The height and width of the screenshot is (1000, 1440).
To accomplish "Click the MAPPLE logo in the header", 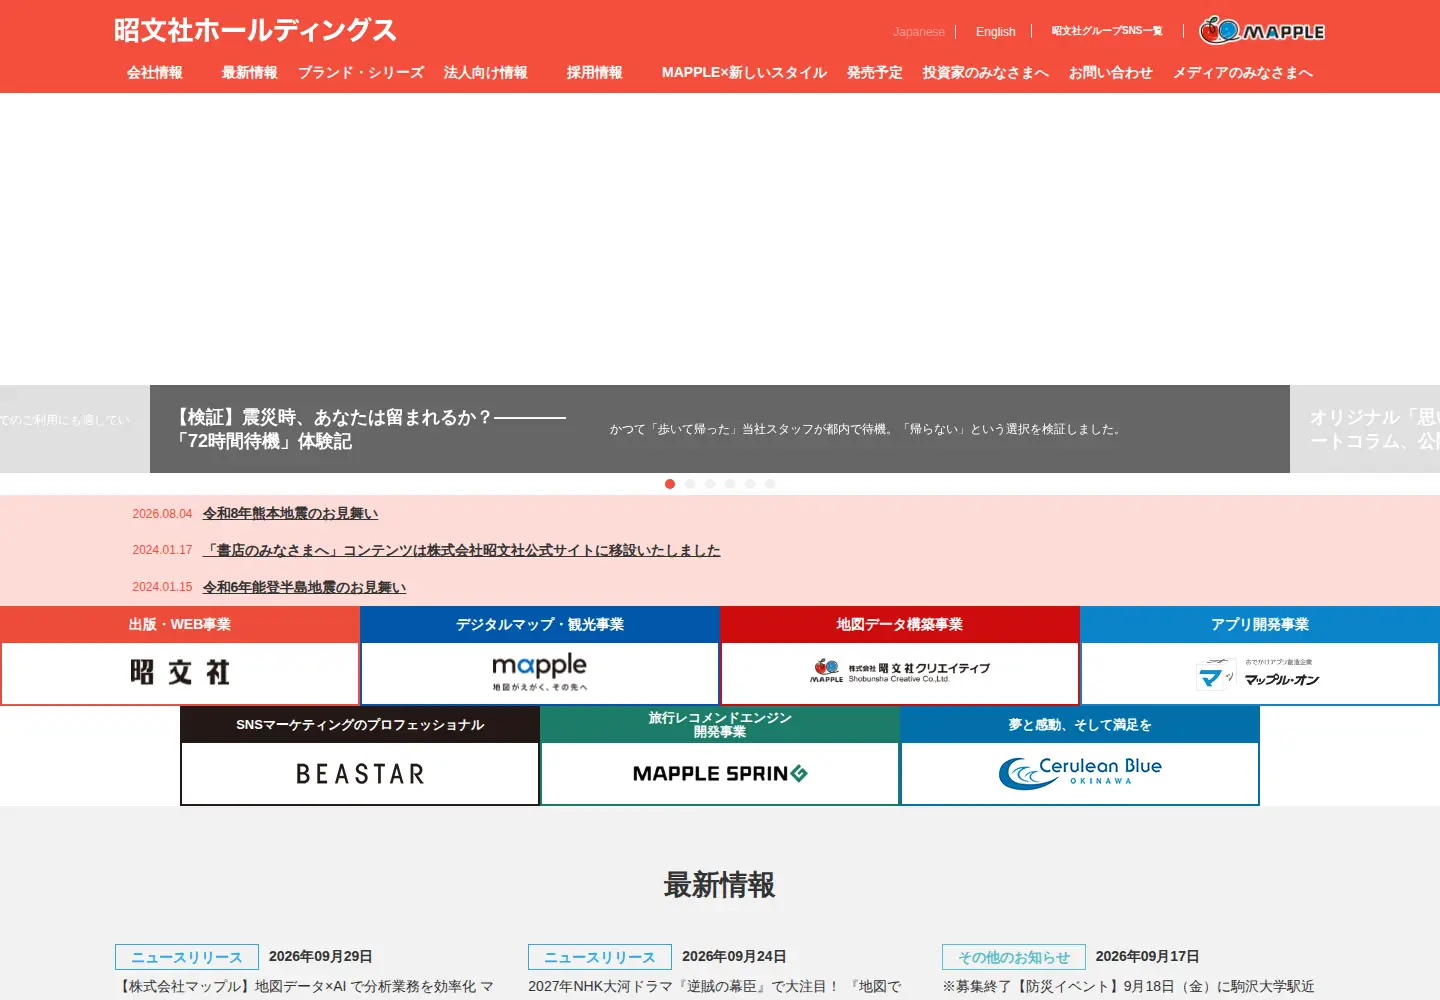I will point(1262,31).
